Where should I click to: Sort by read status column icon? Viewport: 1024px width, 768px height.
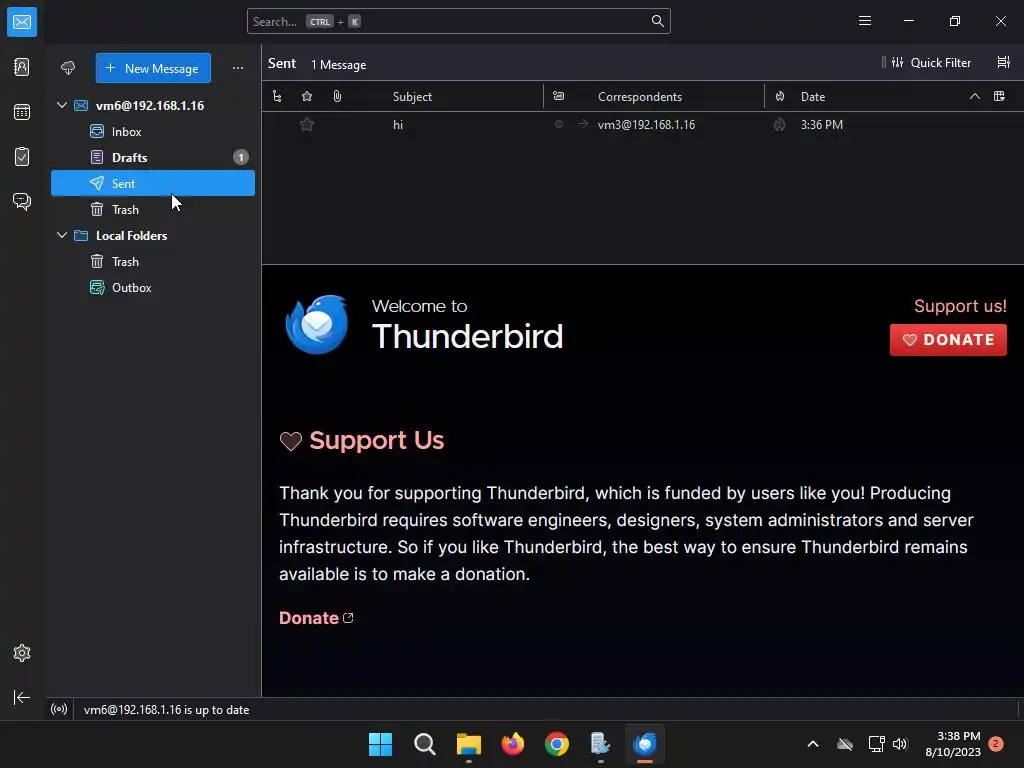[558, 97]
